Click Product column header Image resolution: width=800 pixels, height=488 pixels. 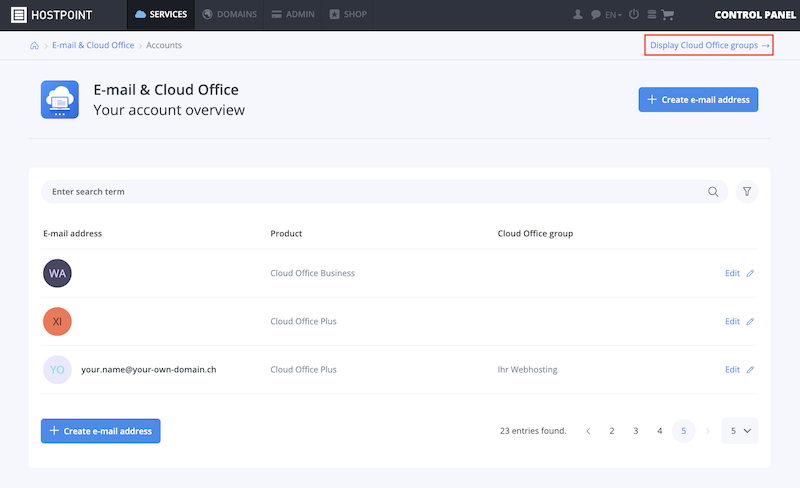tap(286, 233)
